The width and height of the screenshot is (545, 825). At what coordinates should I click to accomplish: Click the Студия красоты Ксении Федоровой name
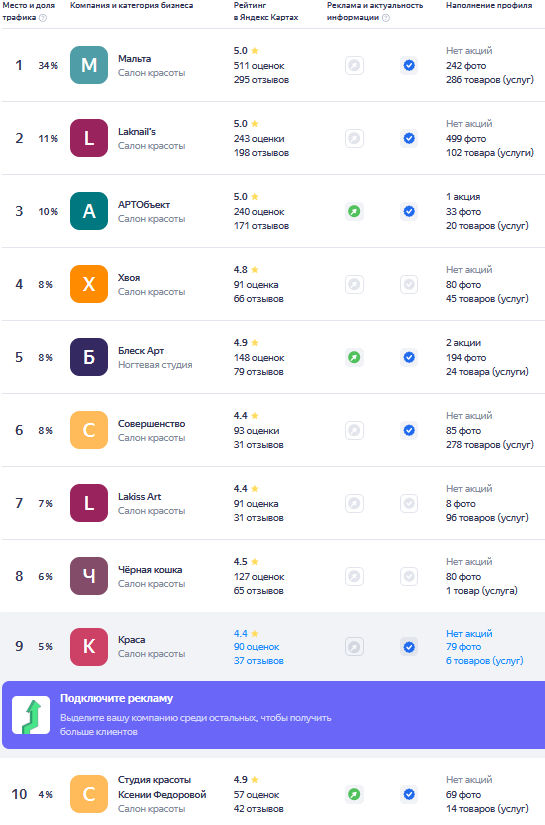tap(162, 787)
